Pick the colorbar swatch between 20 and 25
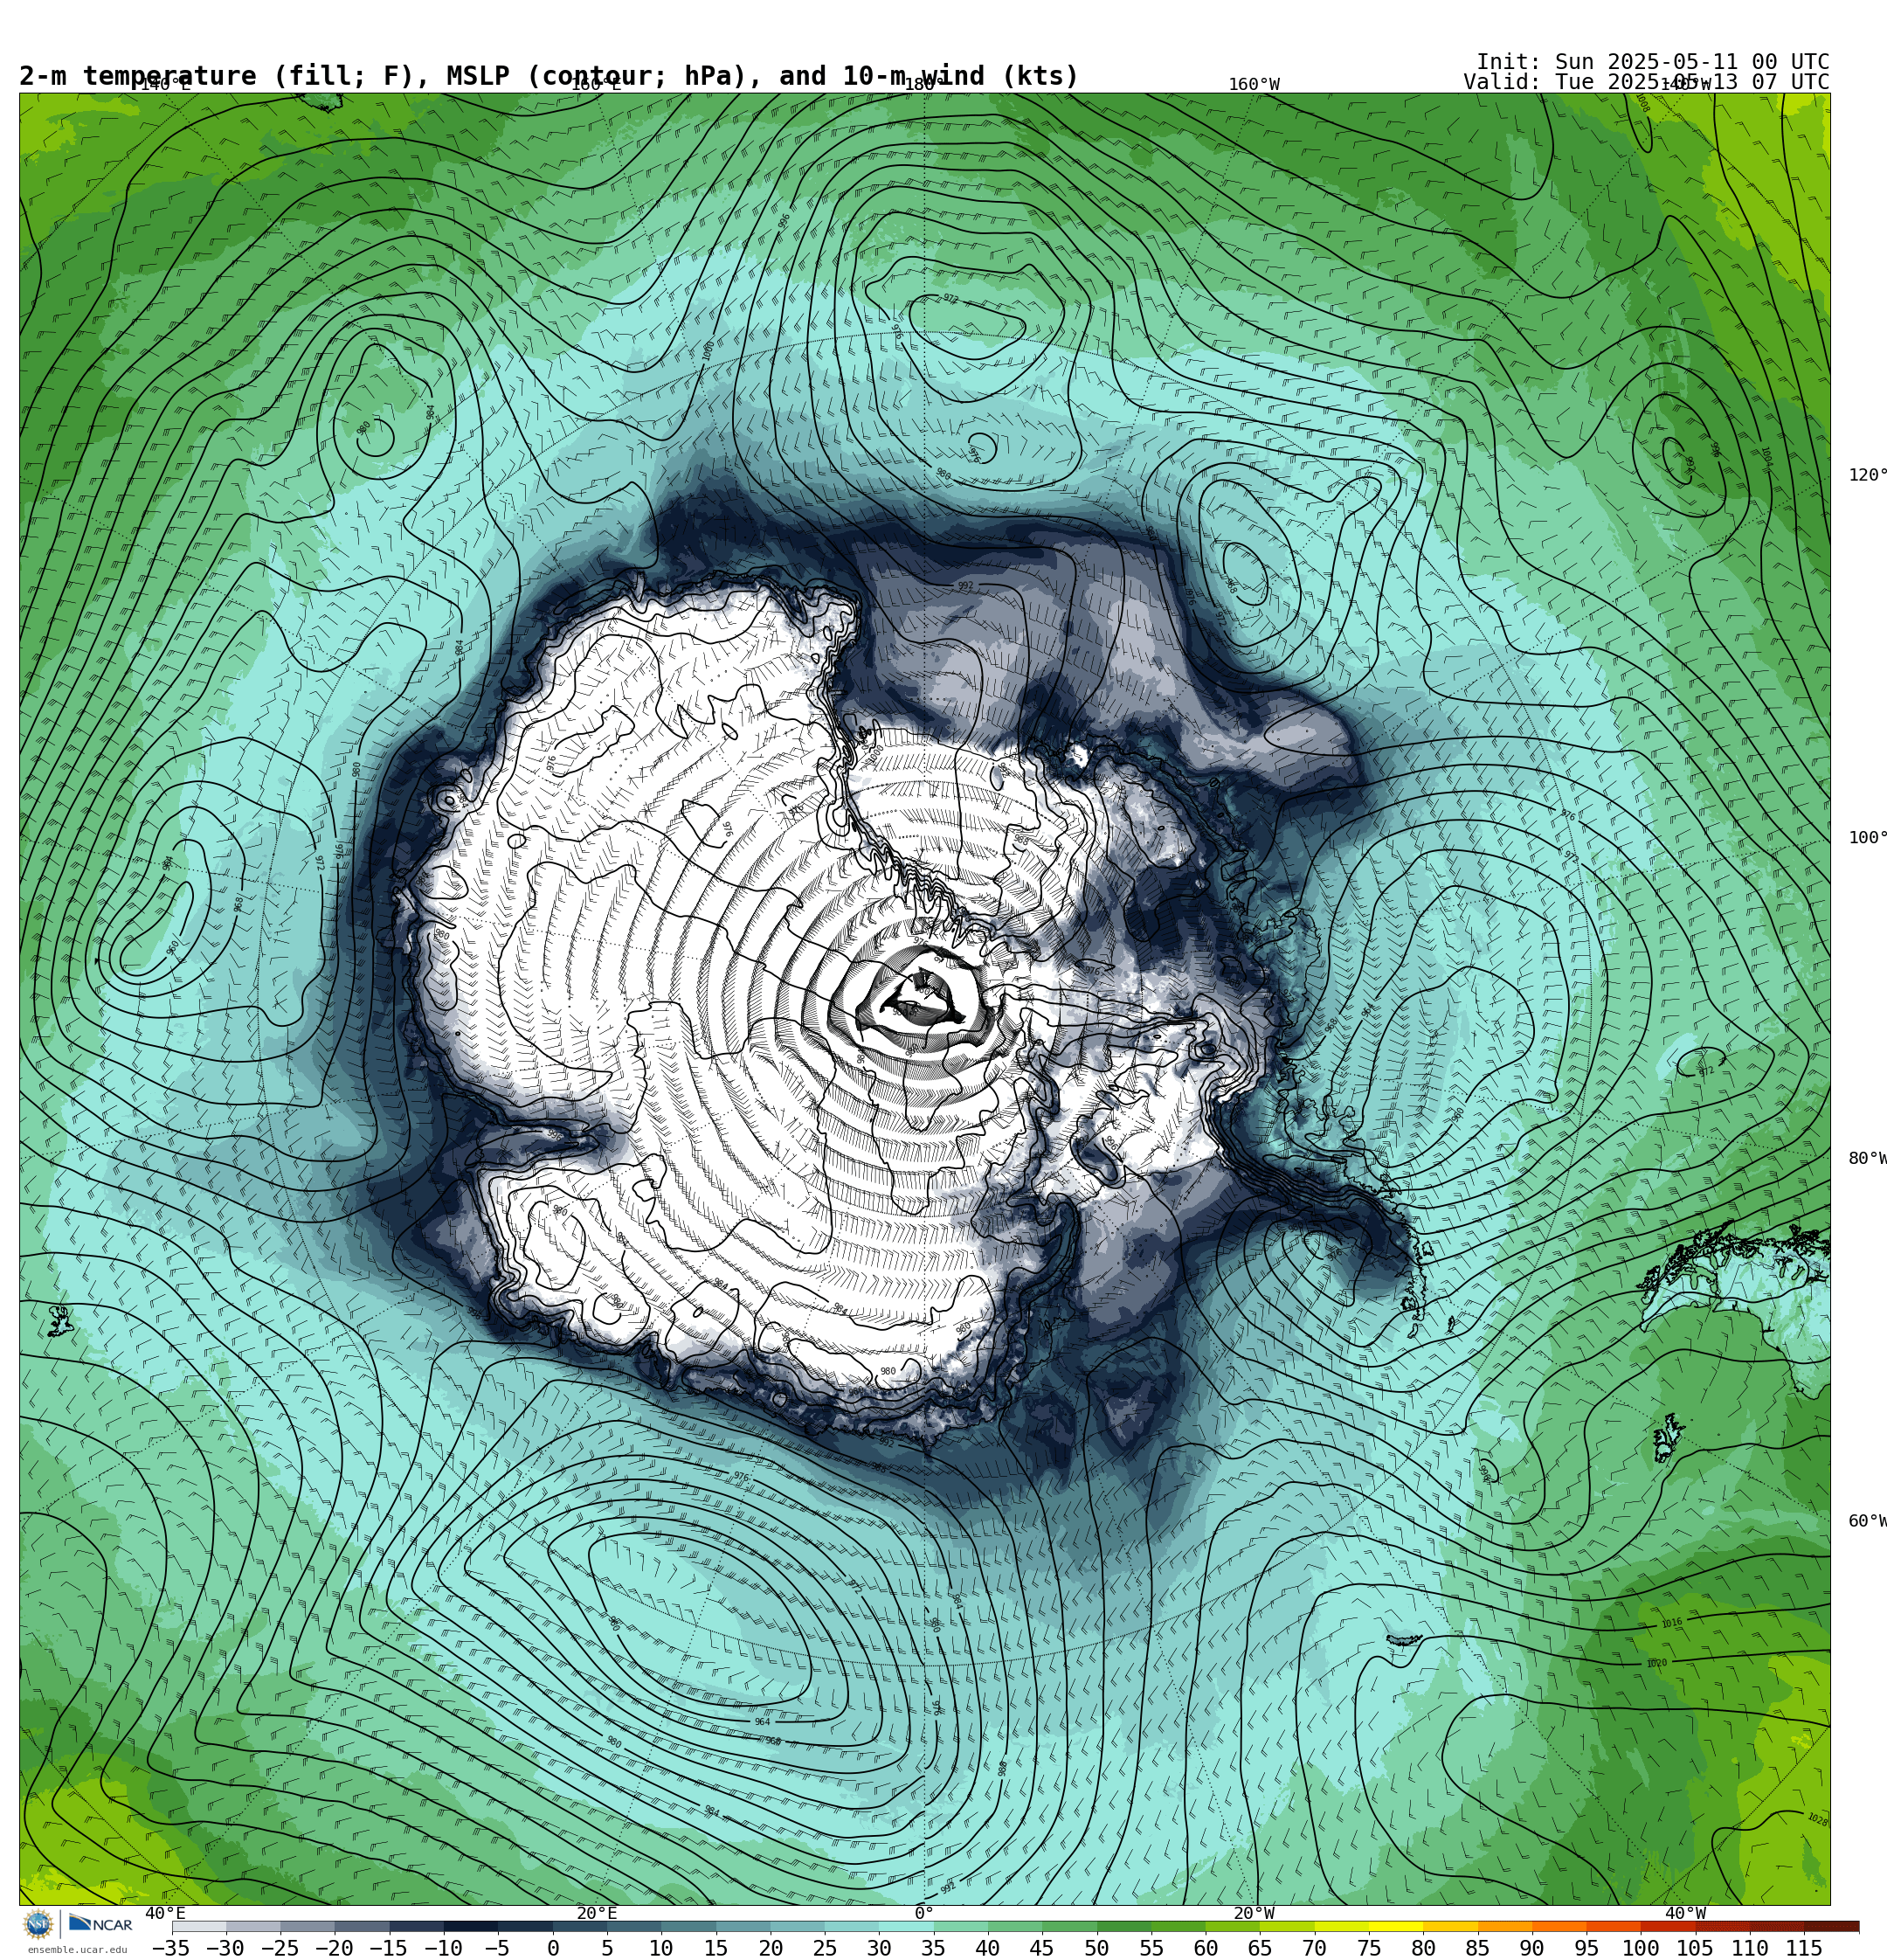This screenshot has height=1960, width=1887. pos(798,1926)
